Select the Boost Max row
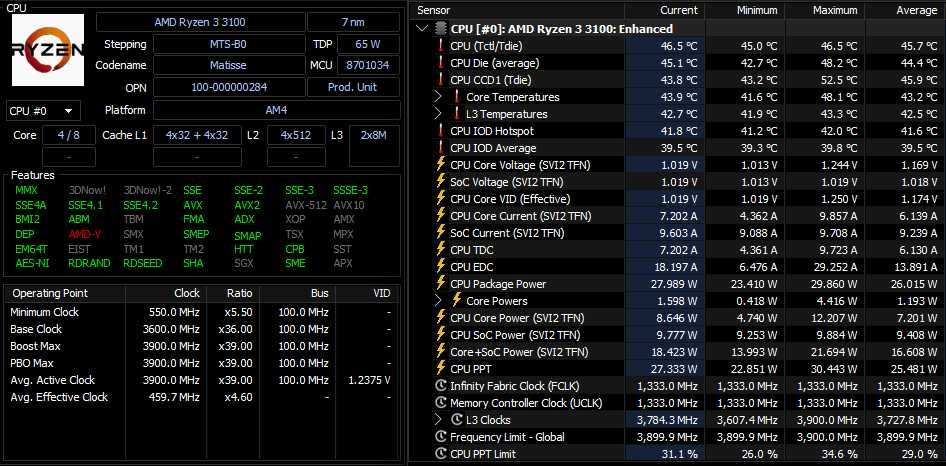The width and height of the screenshot is (946, 466). click(x=202, y=346)
